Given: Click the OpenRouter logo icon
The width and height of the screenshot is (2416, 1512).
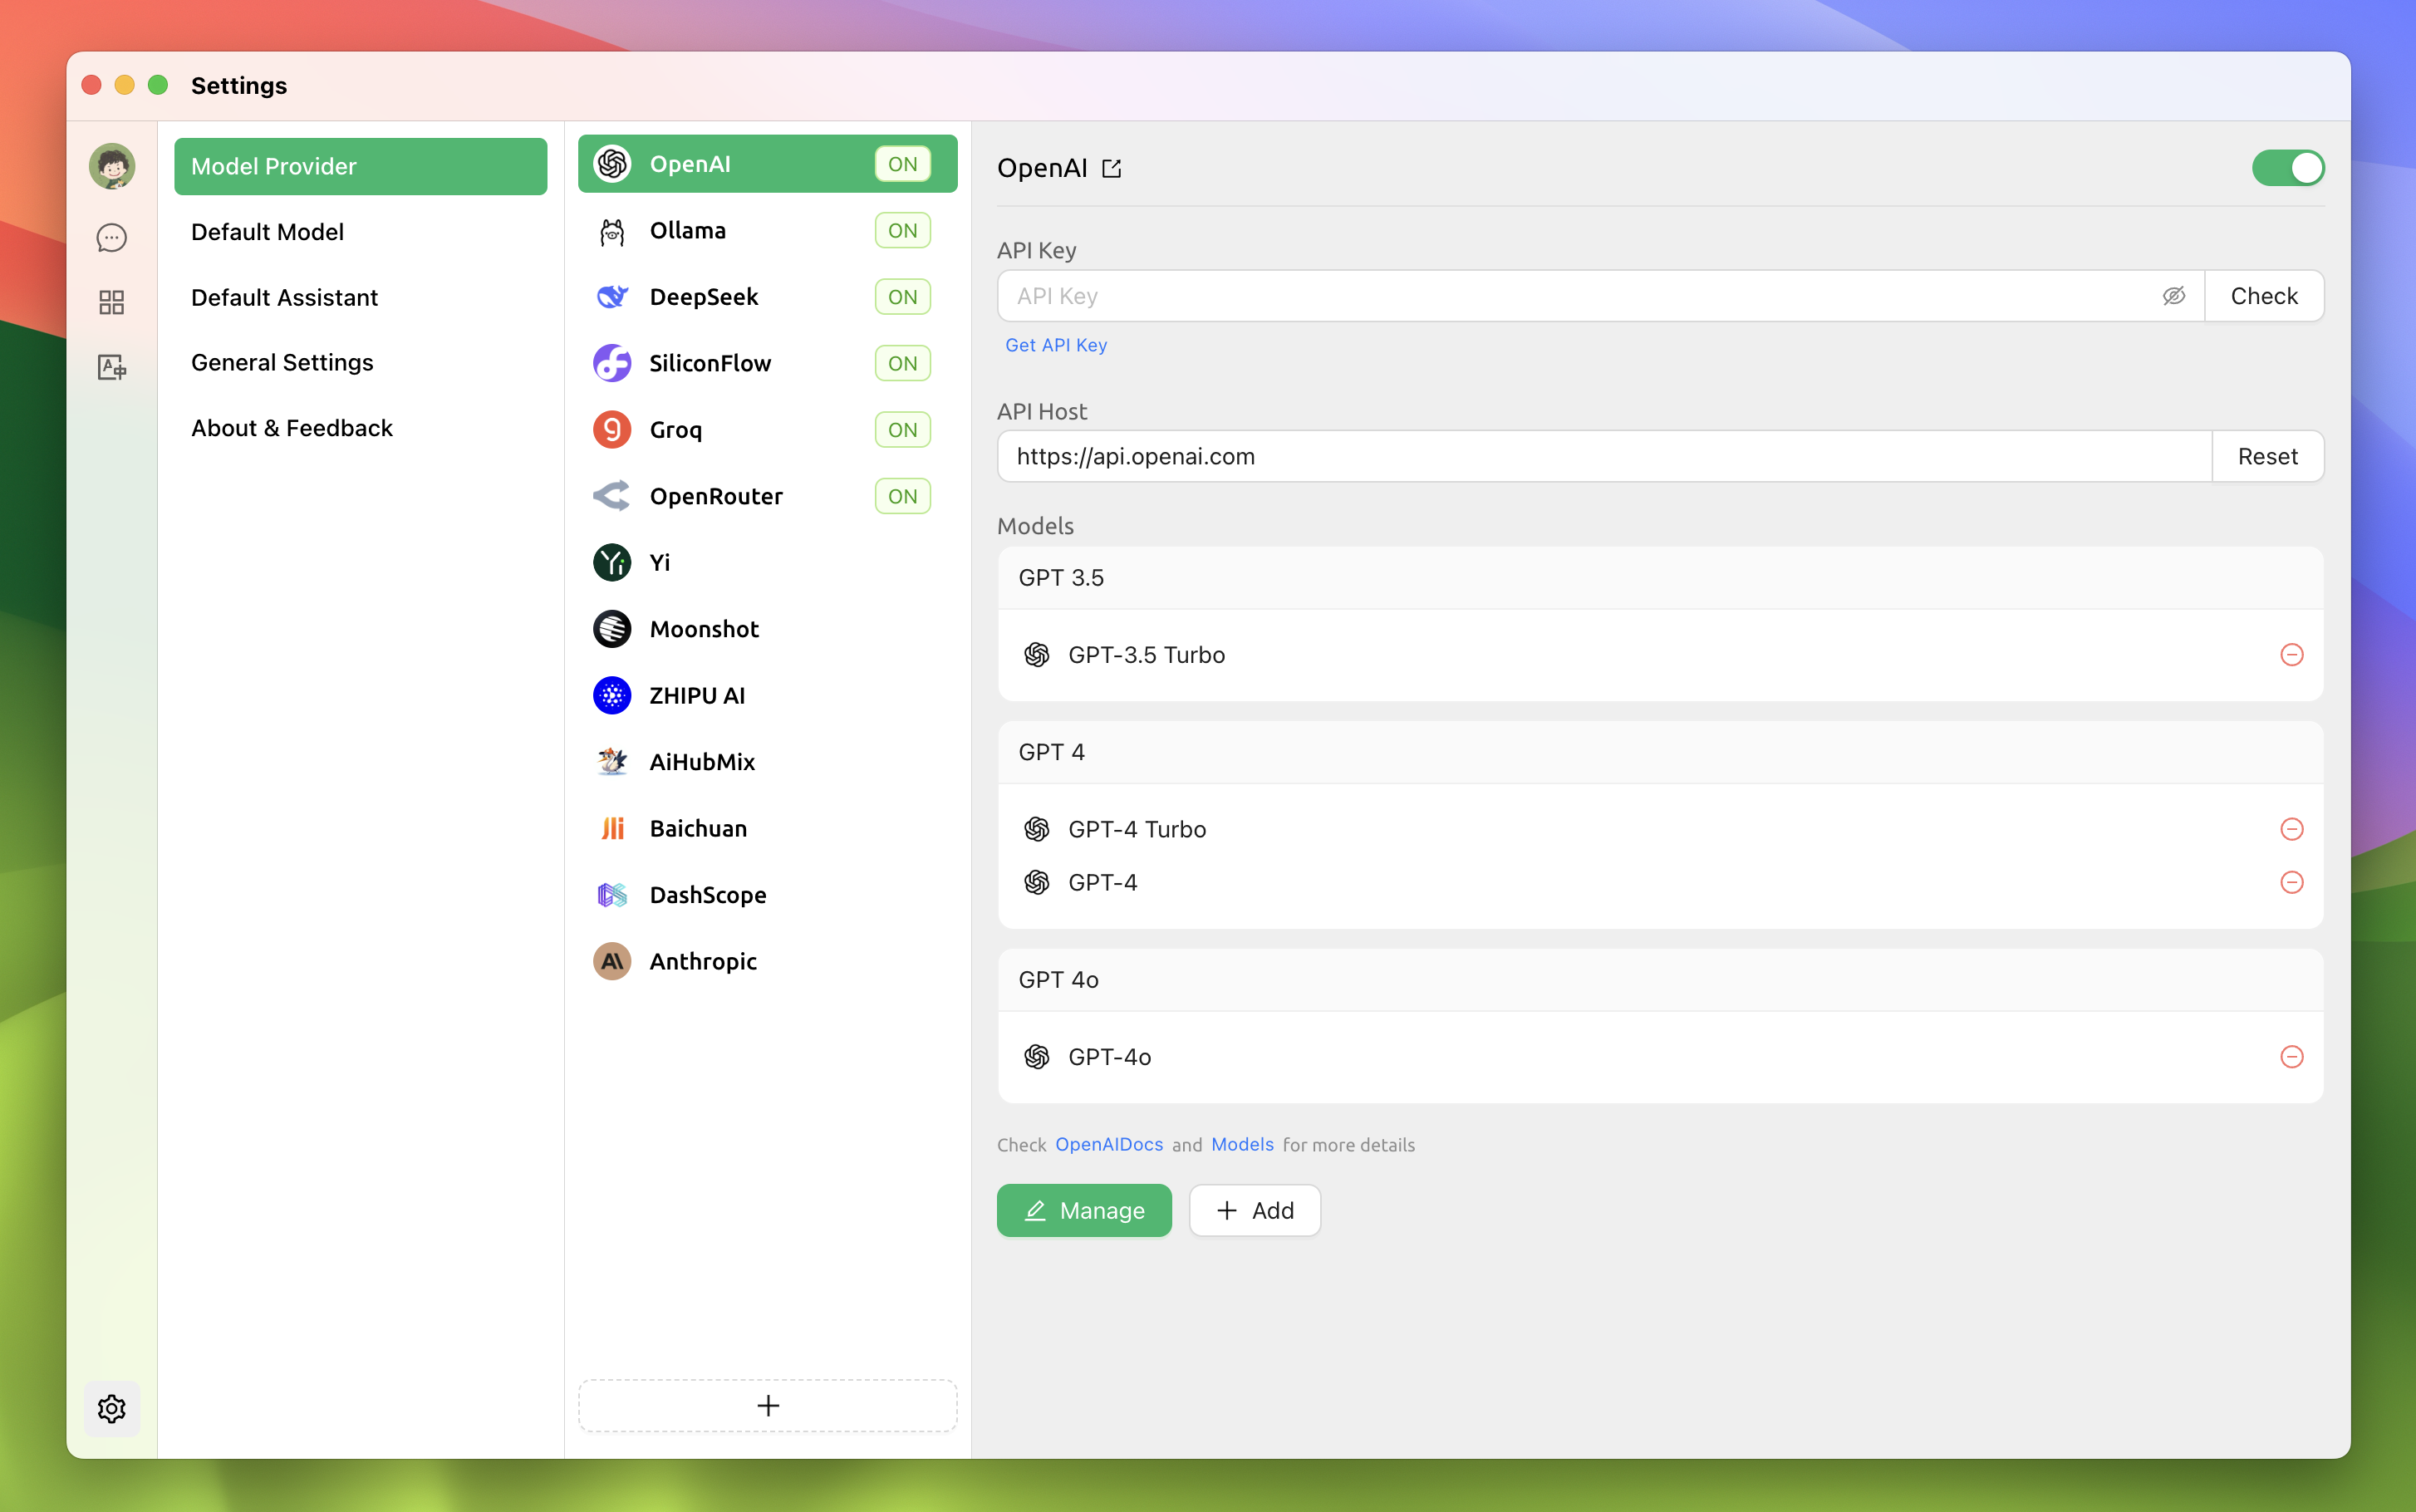Looking at the screenshot, I should (x=612, y=496).
